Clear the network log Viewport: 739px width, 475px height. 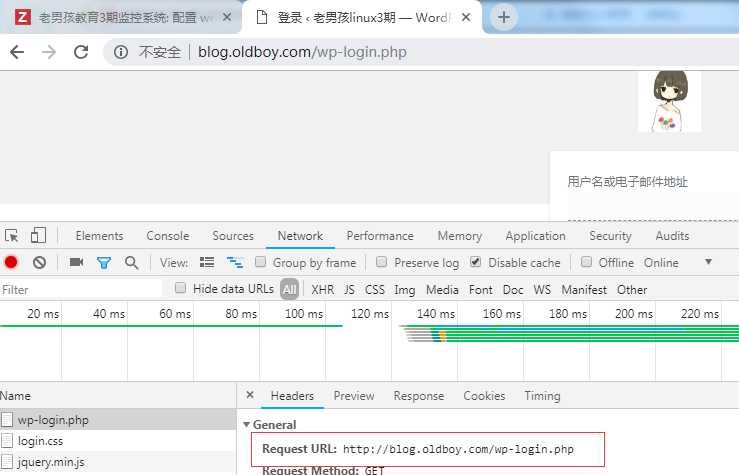(x=39, y=262)
